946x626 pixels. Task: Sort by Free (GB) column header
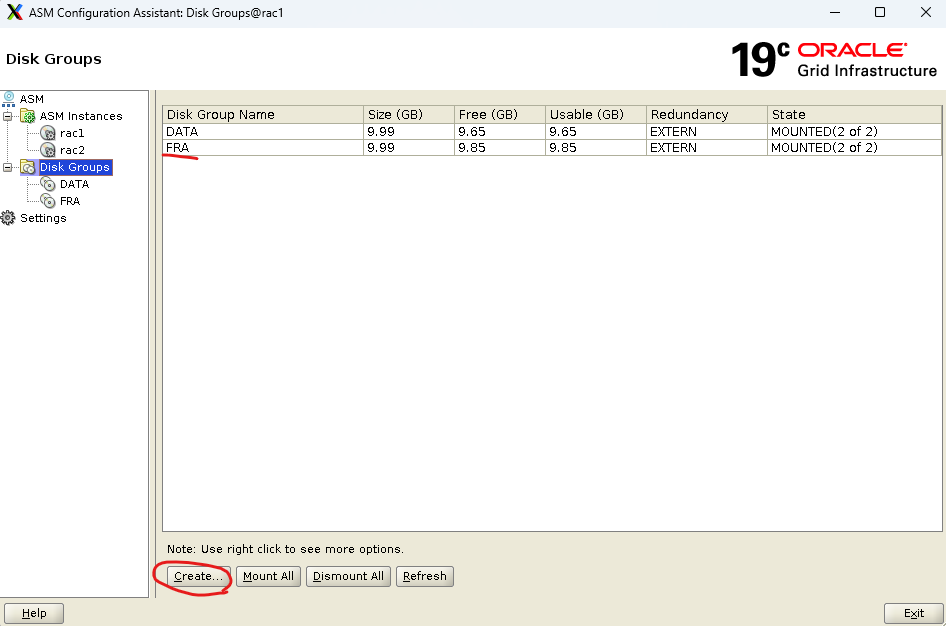click(x=500, y=115)
